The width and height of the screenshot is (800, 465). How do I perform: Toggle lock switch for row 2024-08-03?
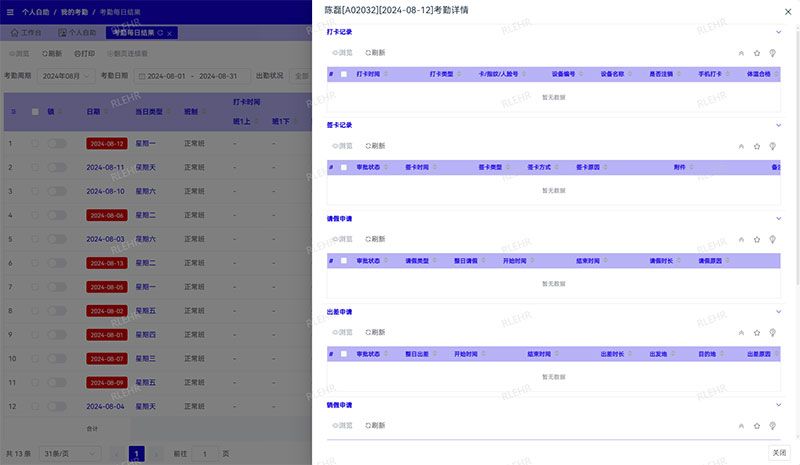57,239
